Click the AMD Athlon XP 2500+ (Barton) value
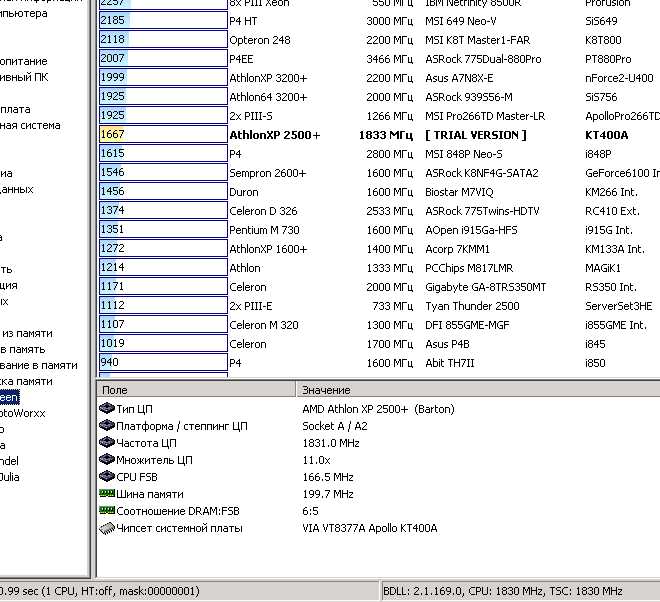The image size is (660, 602). tap(378, 409)
